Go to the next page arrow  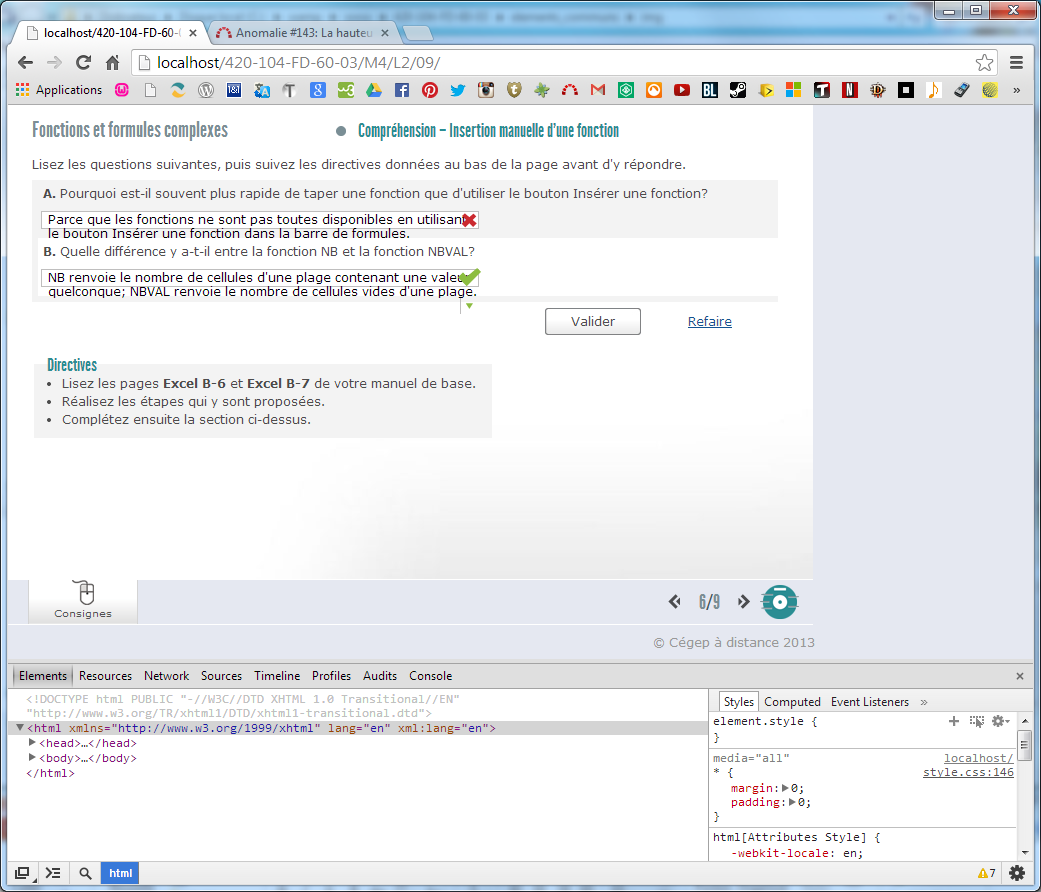pyautogui.click(x=743, y=602)
